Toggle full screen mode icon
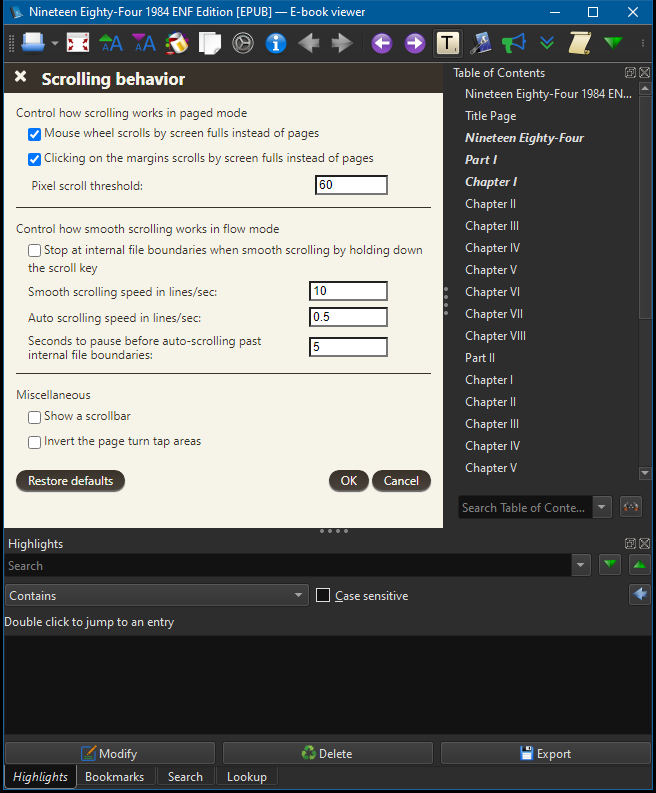656x793 pixels. (x=78, y=42)
